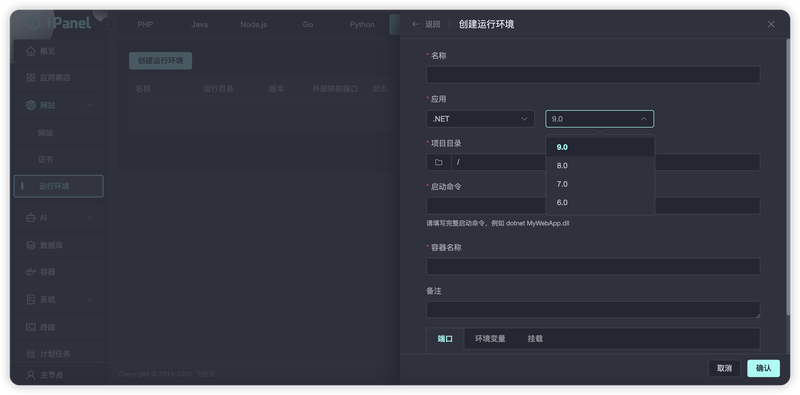Click the folder icon in 项目目录 field
The image size is (800, 395).
tap(439, 162)
